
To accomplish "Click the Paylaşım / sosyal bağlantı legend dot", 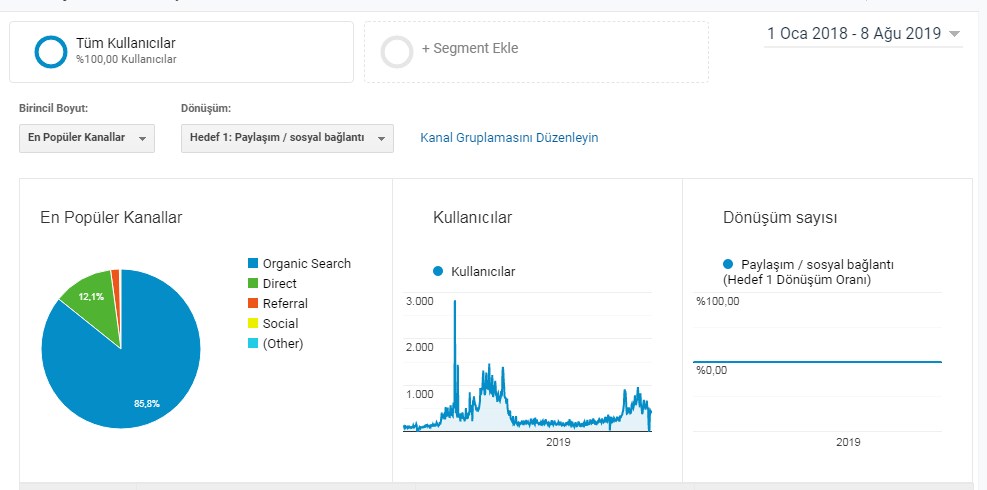I will 728,264.
